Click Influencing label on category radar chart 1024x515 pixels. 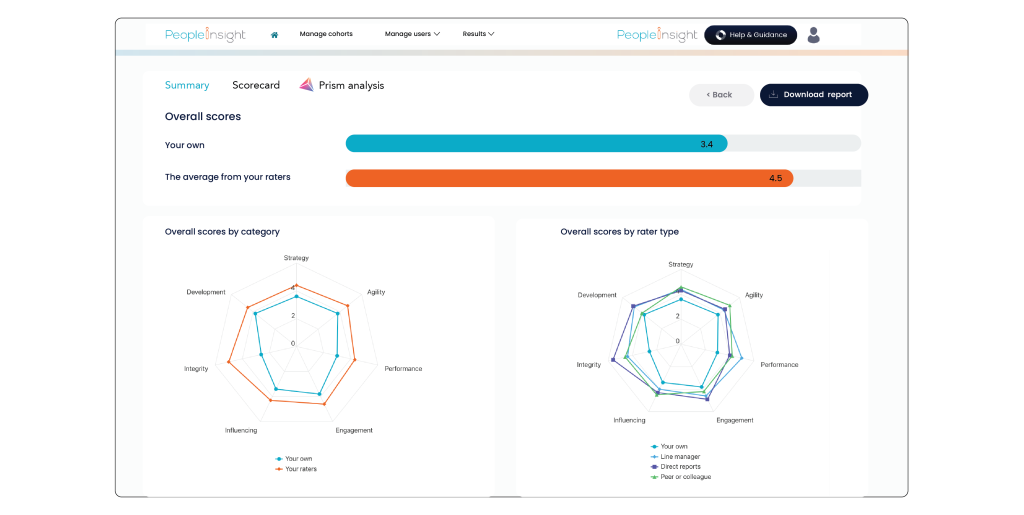tap(241, 431)
